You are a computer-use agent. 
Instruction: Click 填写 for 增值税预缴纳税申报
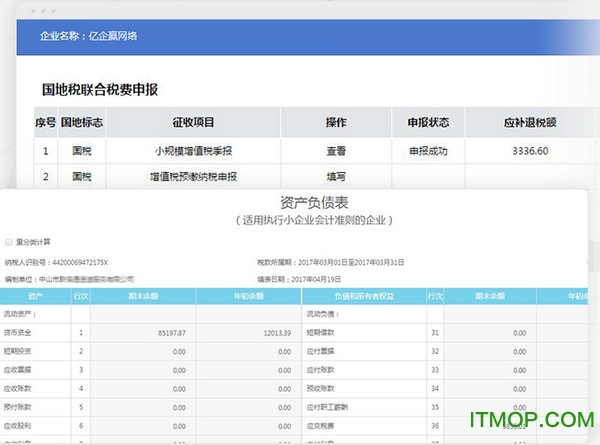pyautogui.click(x=336, y=177)
